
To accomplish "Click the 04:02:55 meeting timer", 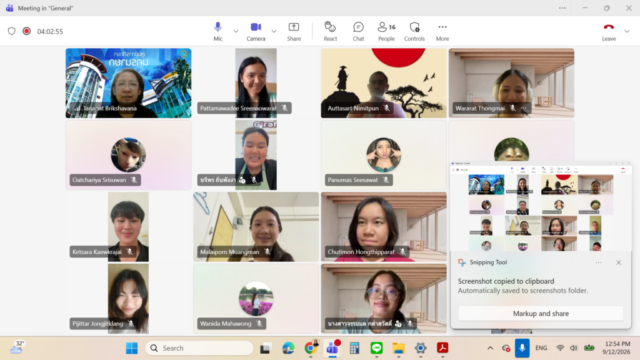I will pos(50,31).
